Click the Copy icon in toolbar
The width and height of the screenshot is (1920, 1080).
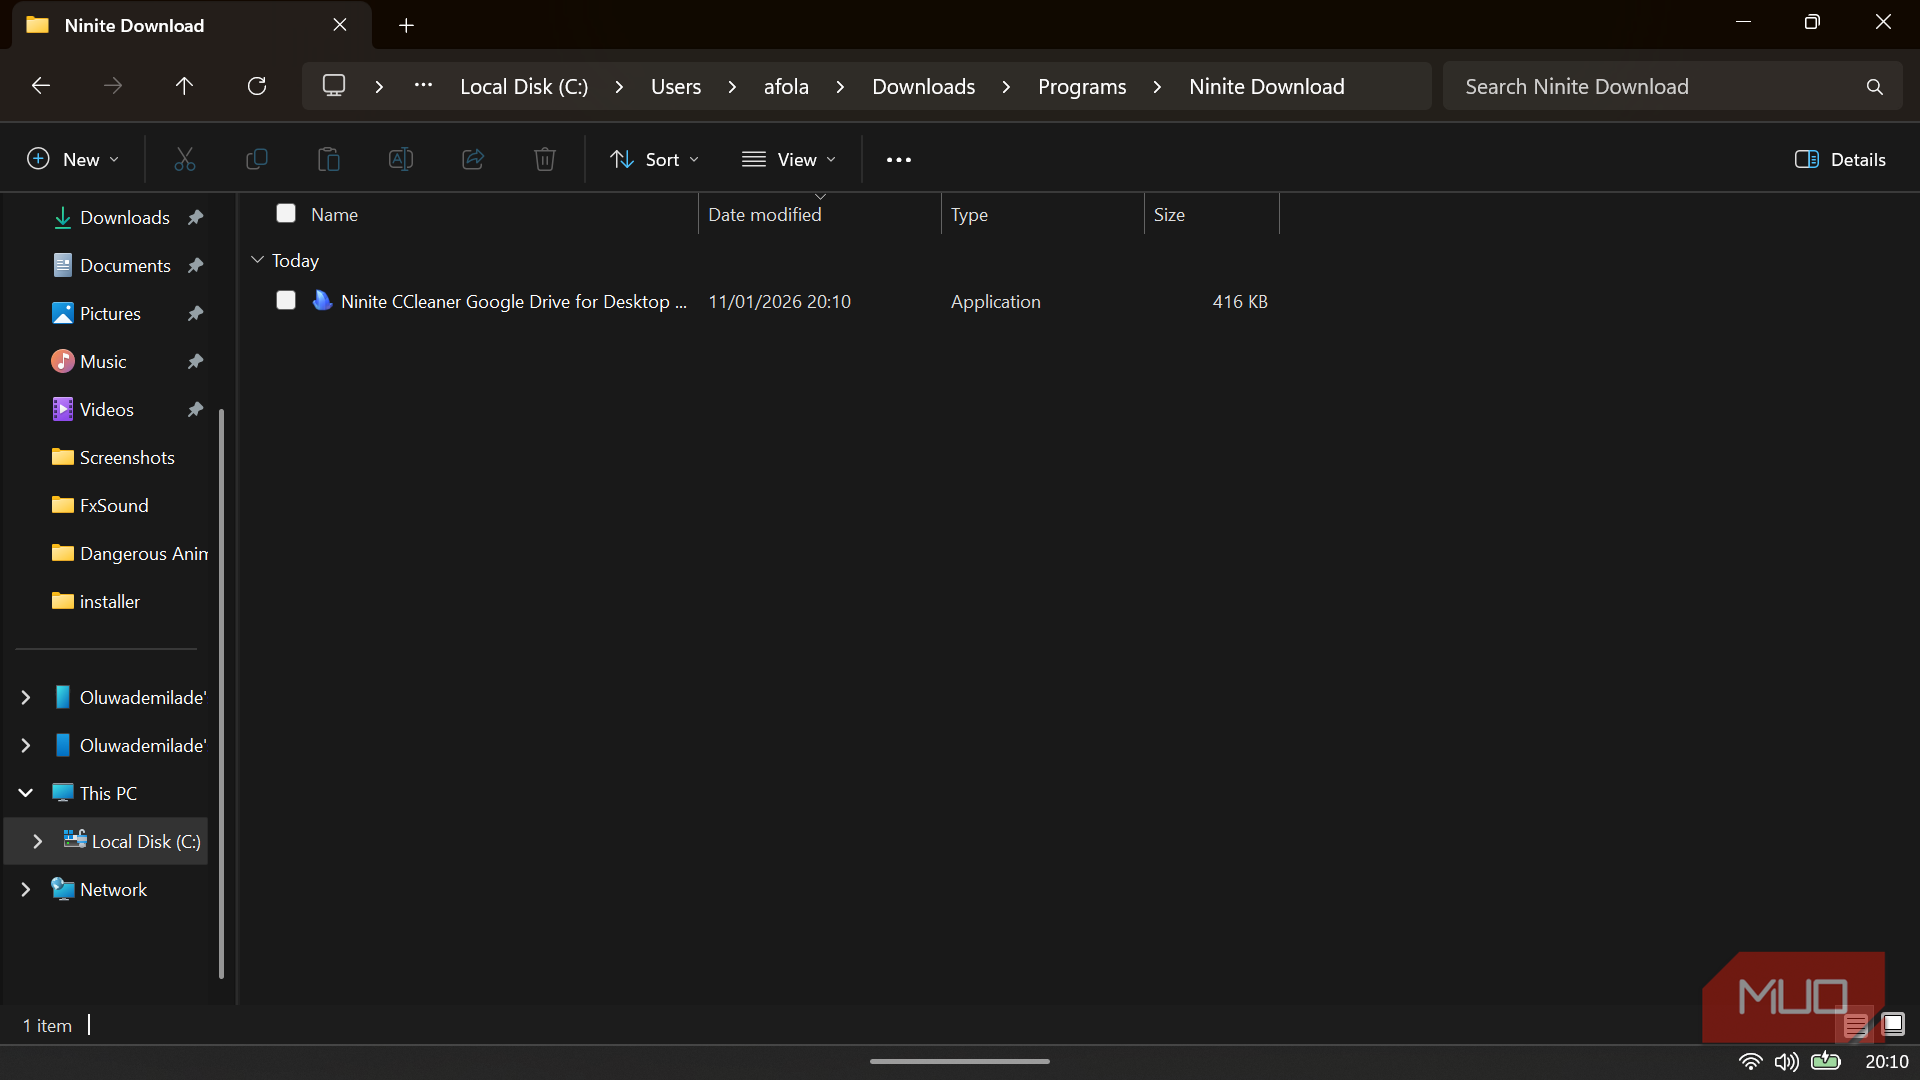coord(257,159)
